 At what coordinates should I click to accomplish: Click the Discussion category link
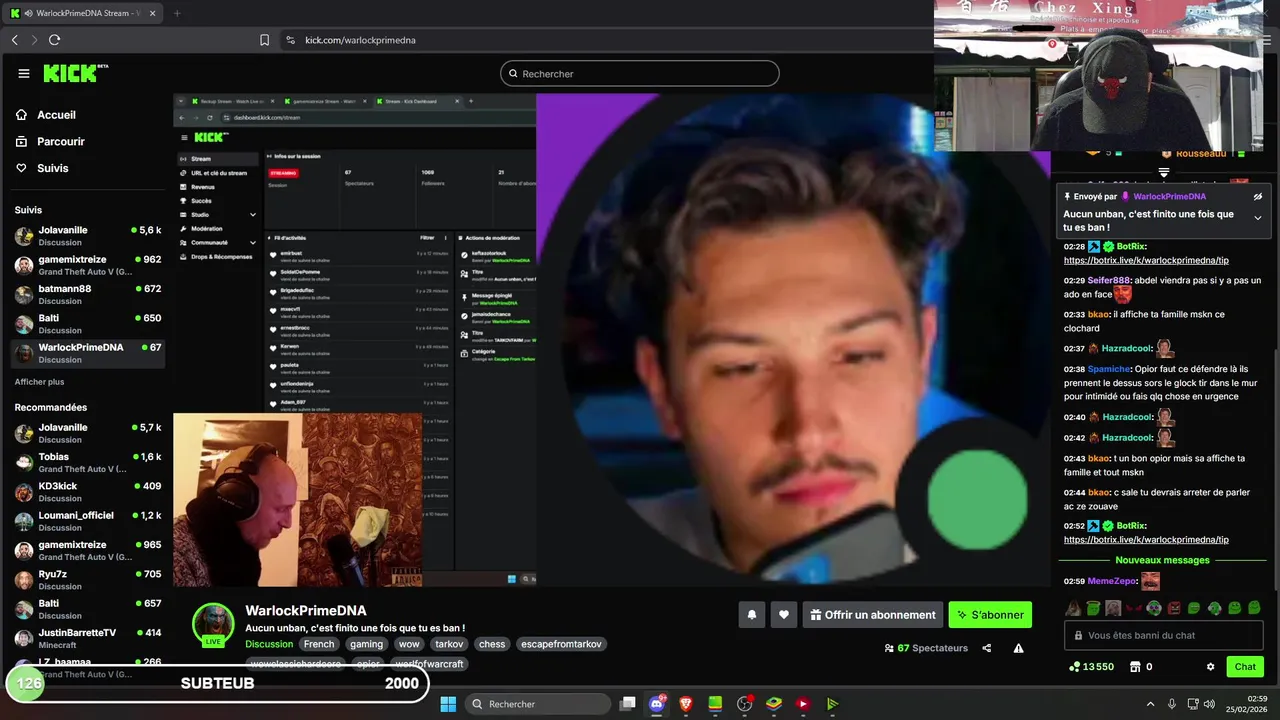269,644
